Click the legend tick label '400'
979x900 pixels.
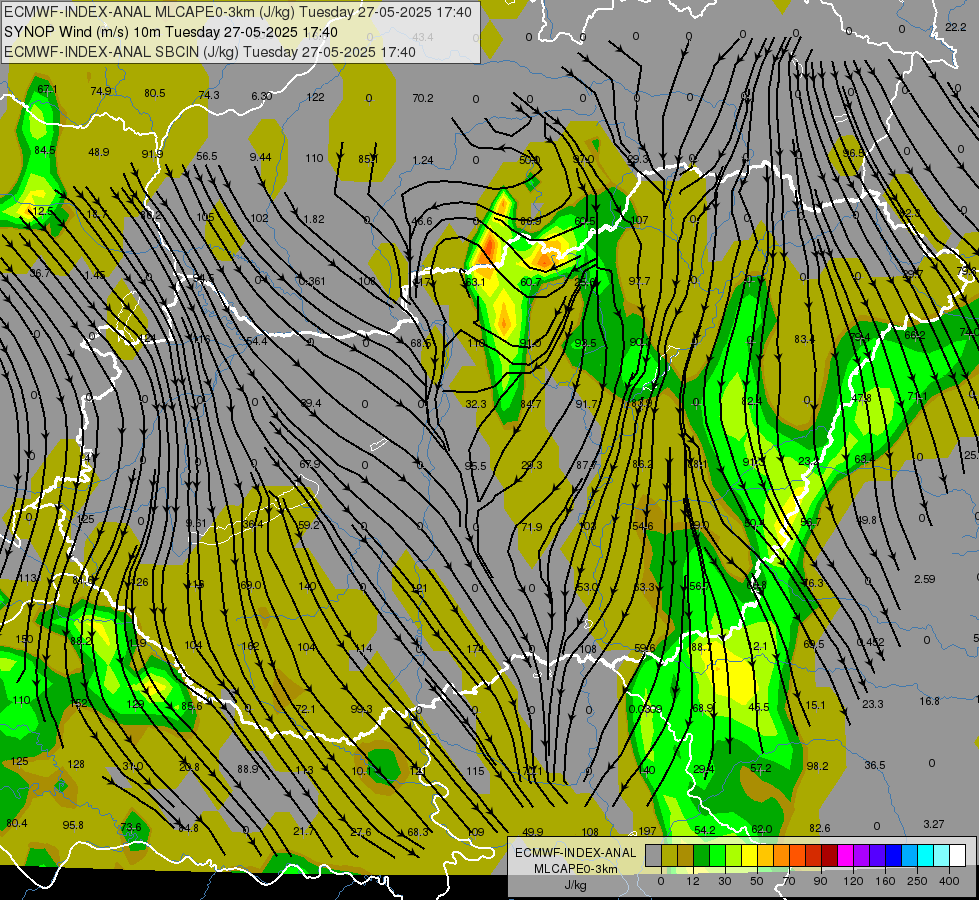coord(949,881)
